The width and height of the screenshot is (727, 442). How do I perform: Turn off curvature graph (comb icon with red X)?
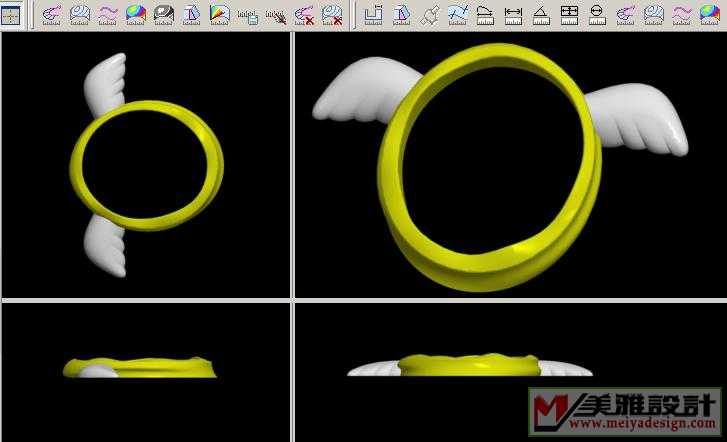304,15
